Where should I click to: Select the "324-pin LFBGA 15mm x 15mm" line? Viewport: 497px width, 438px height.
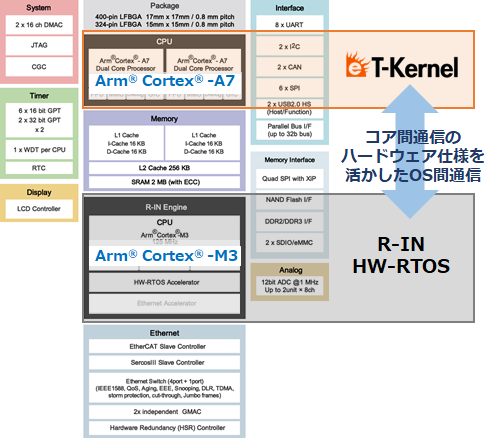click(x=165, y=24)
